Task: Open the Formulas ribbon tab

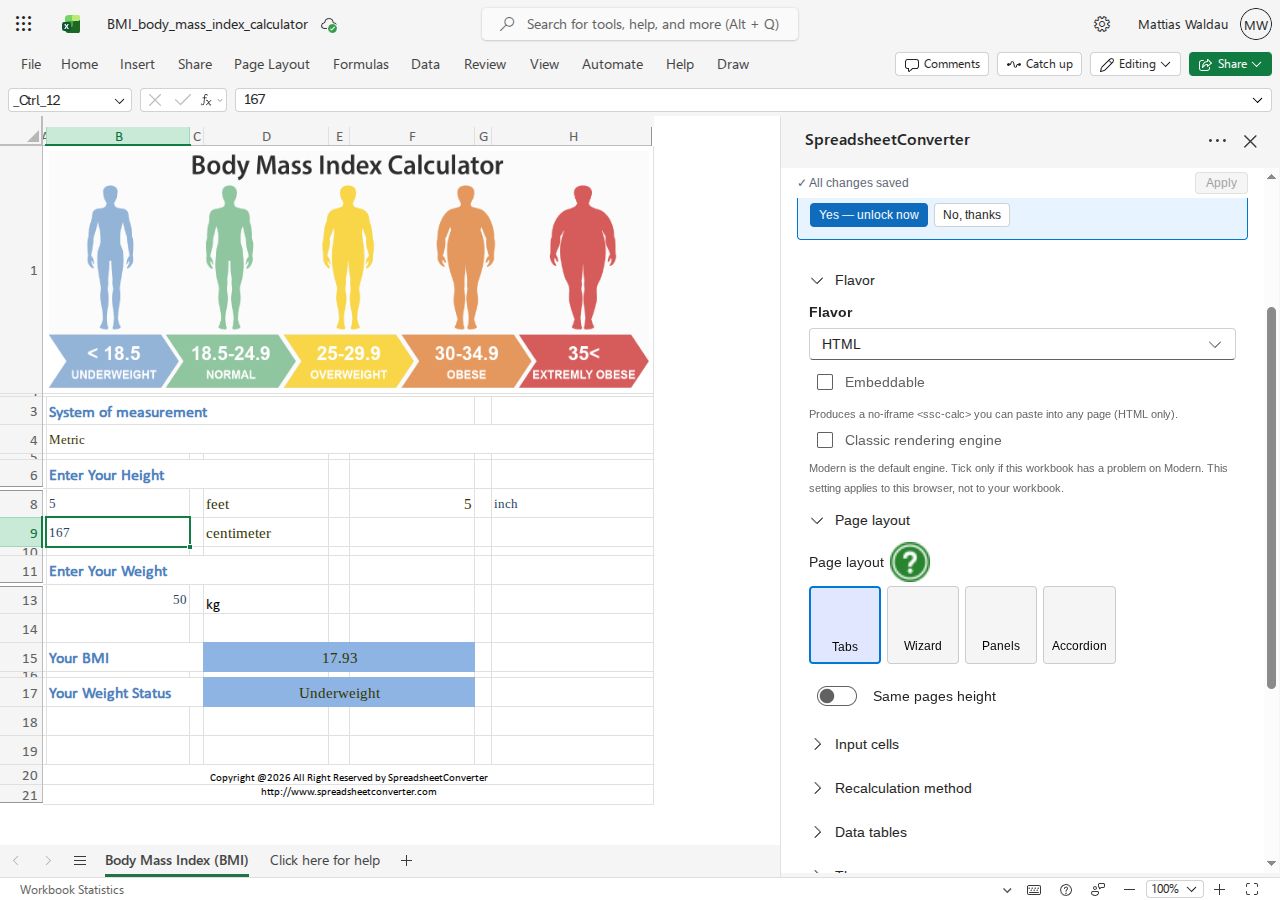Action: 361,64
